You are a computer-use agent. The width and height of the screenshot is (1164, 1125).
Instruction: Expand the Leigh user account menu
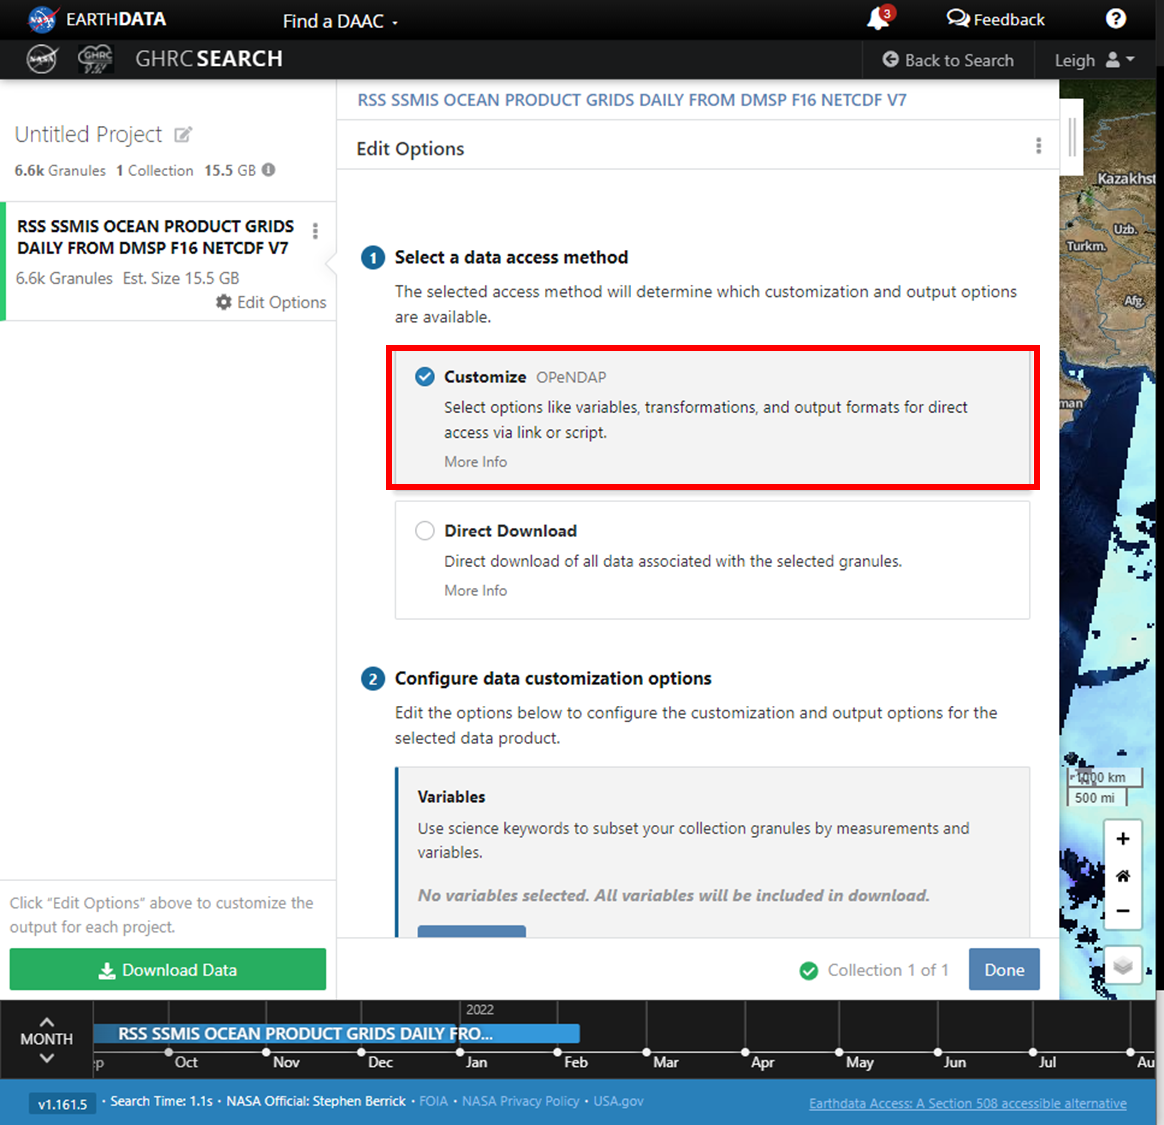pos(1094,60)
